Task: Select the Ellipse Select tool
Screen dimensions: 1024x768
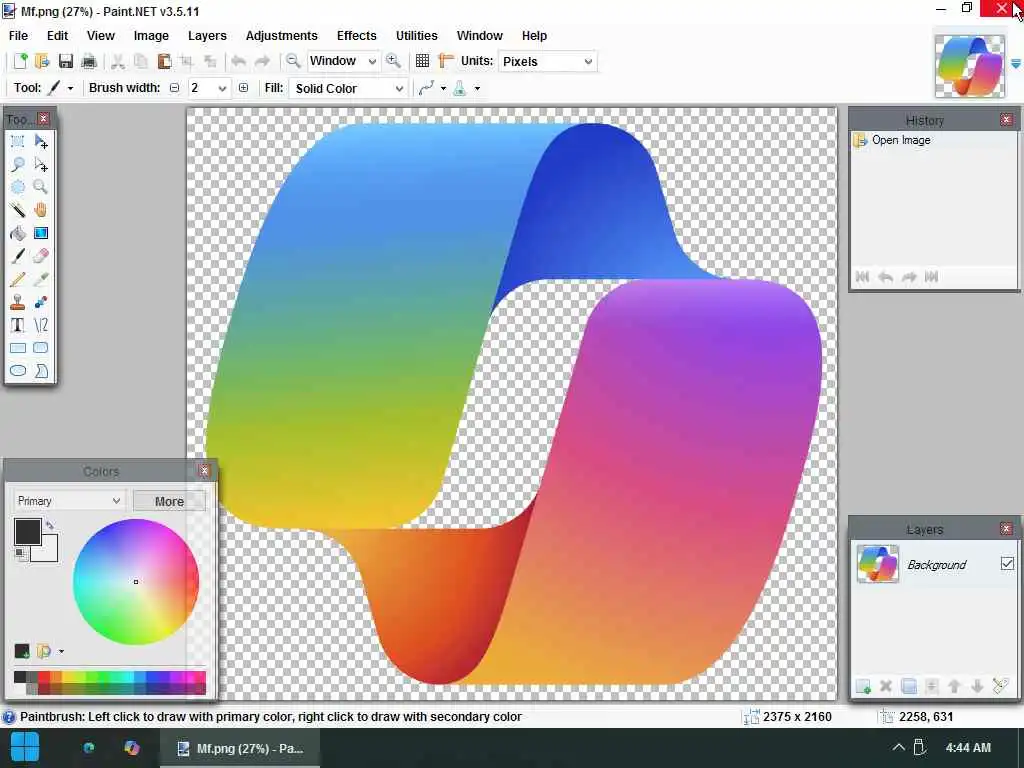Action: (x=18, y=187)
